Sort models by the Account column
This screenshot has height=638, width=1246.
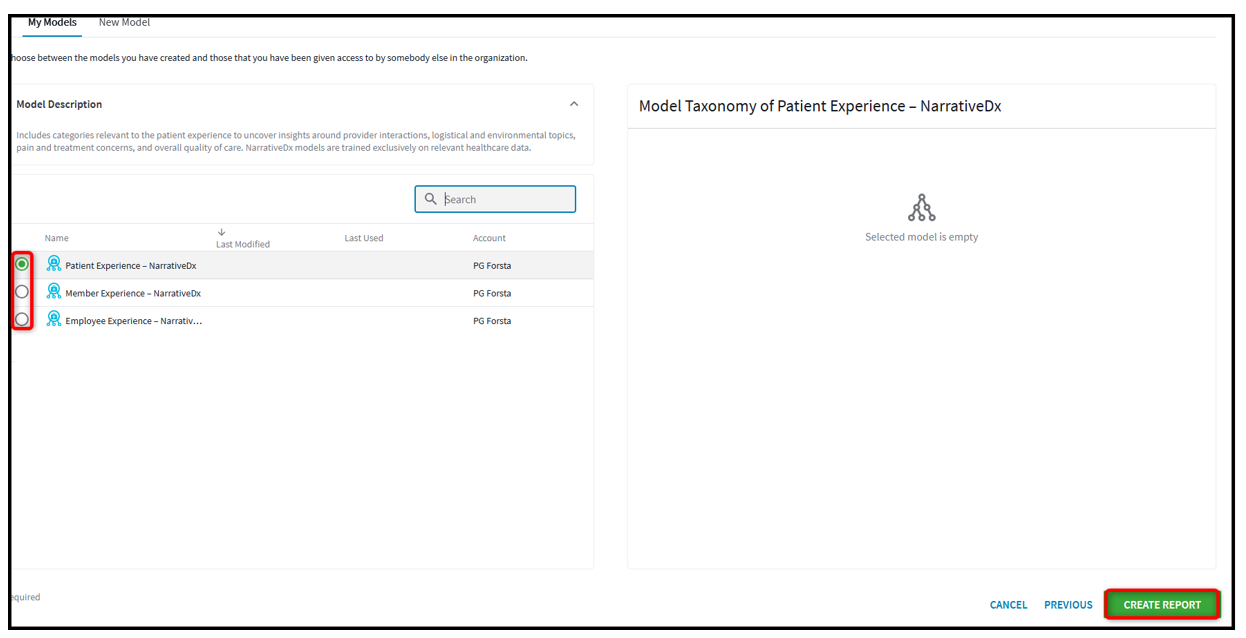[489, 237]
